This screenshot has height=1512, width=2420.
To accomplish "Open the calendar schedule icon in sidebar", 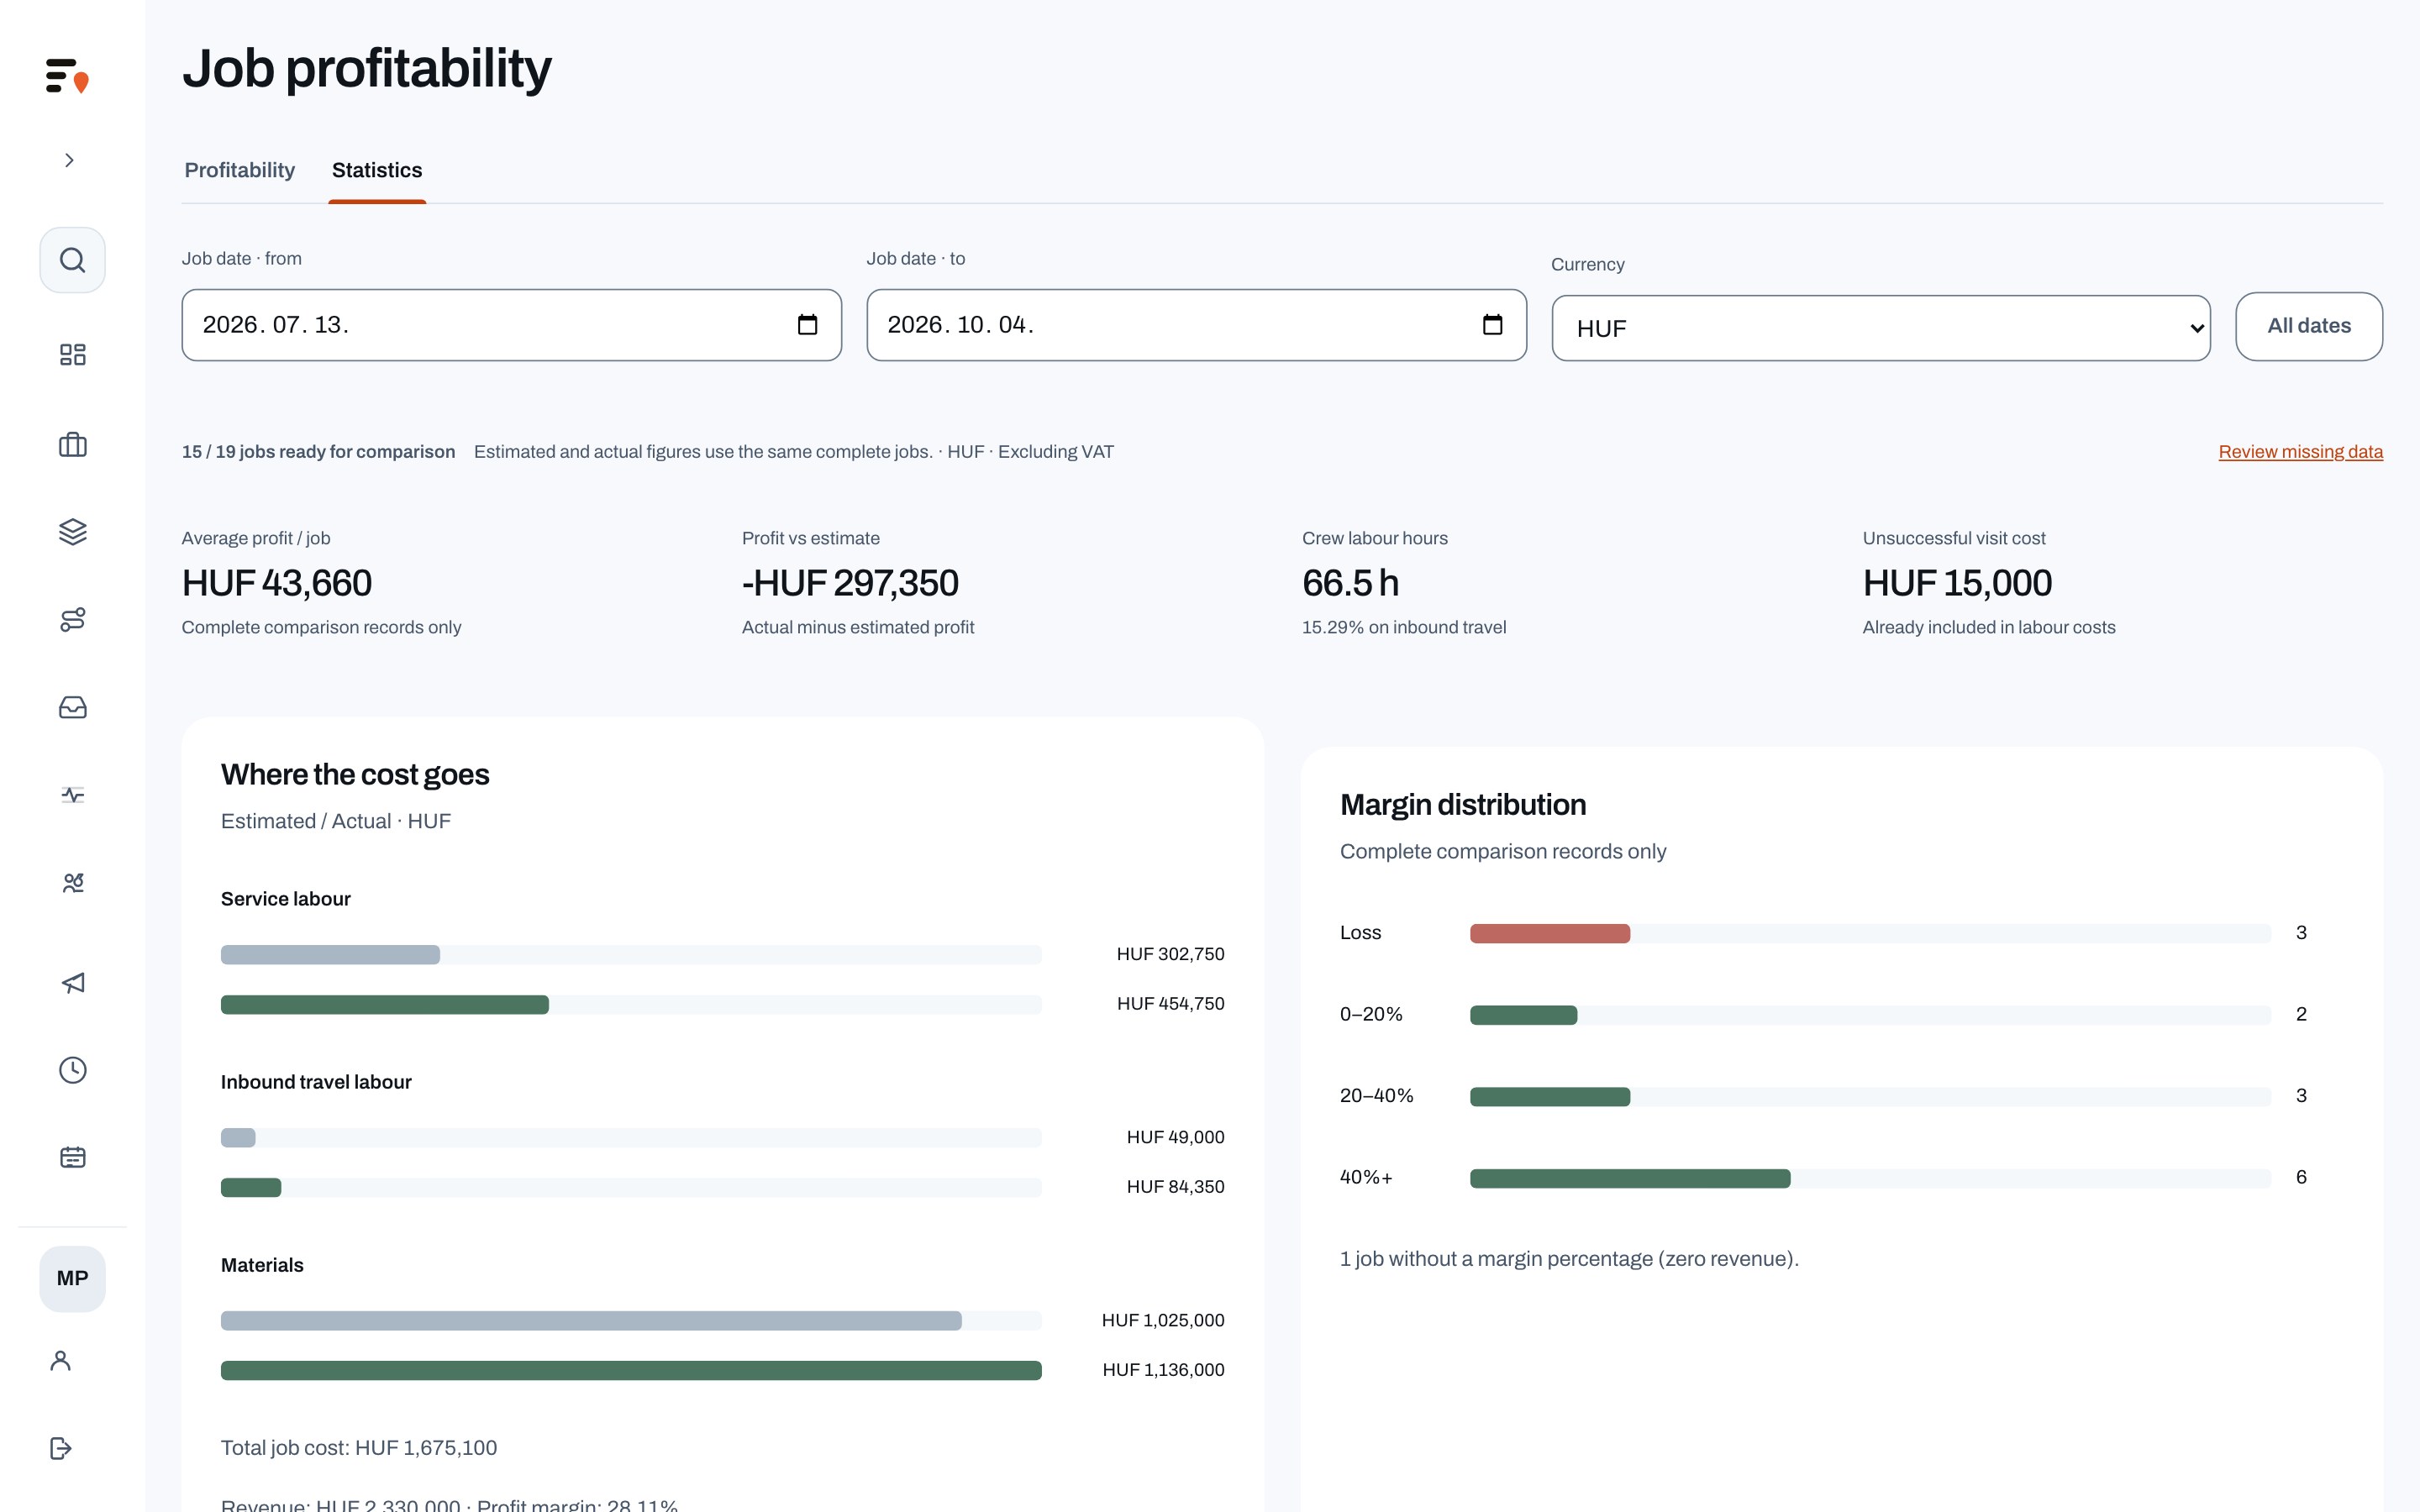I will click(x=72, y=1157).
